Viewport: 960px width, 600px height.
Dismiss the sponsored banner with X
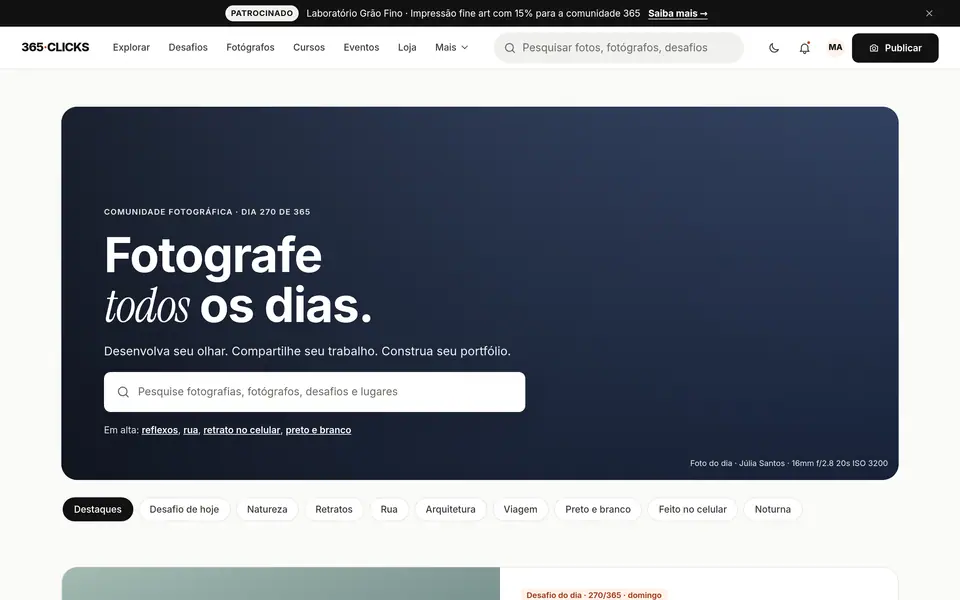click(x=929, y=13)
